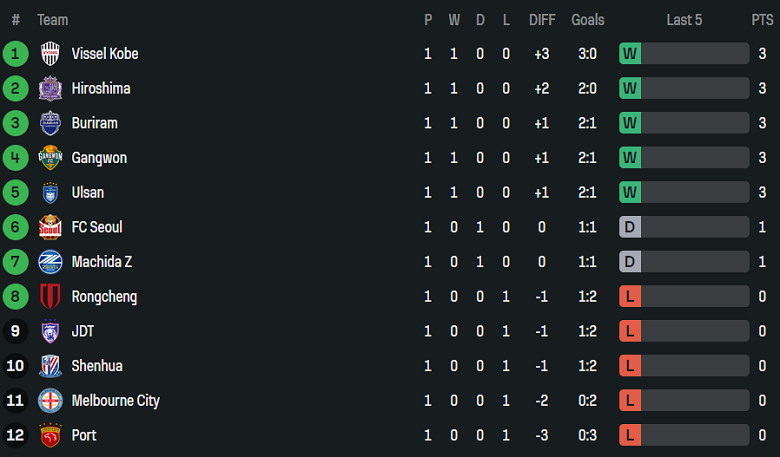The height and width of the screenshot is (457, 780).
Task: Click the green rank 1 position badge
Action: coord(15,54)
